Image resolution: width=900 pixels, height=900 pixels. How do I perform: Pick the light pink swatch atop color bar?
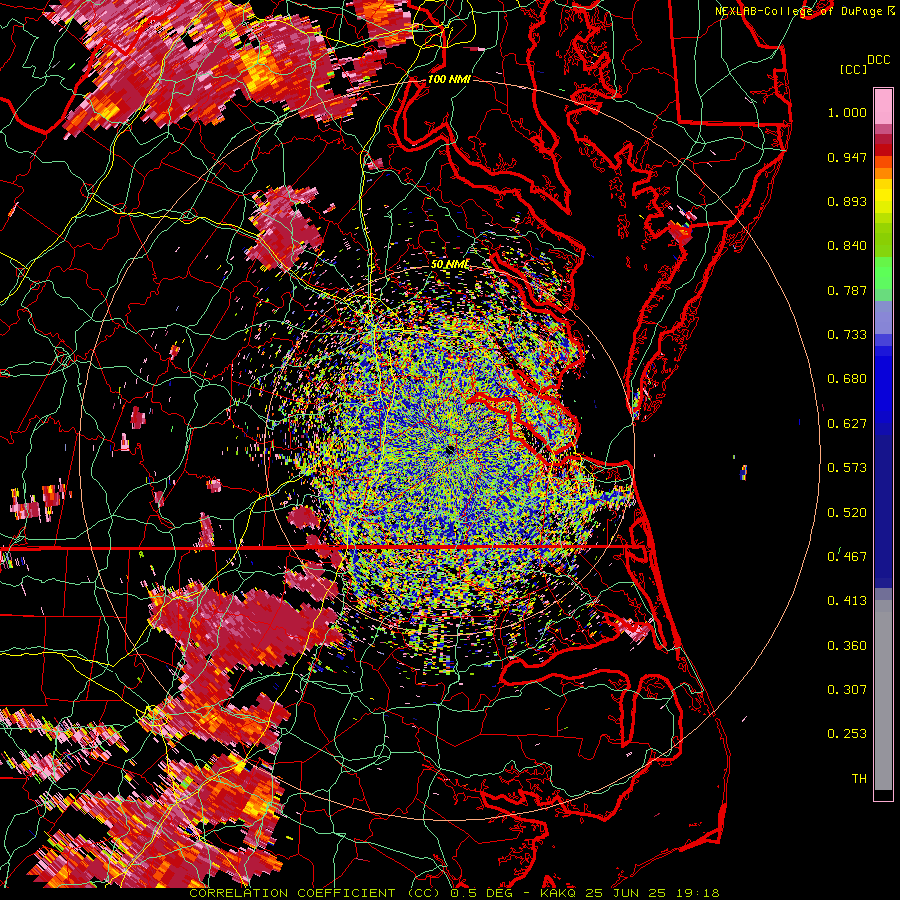tap(883, 106)
